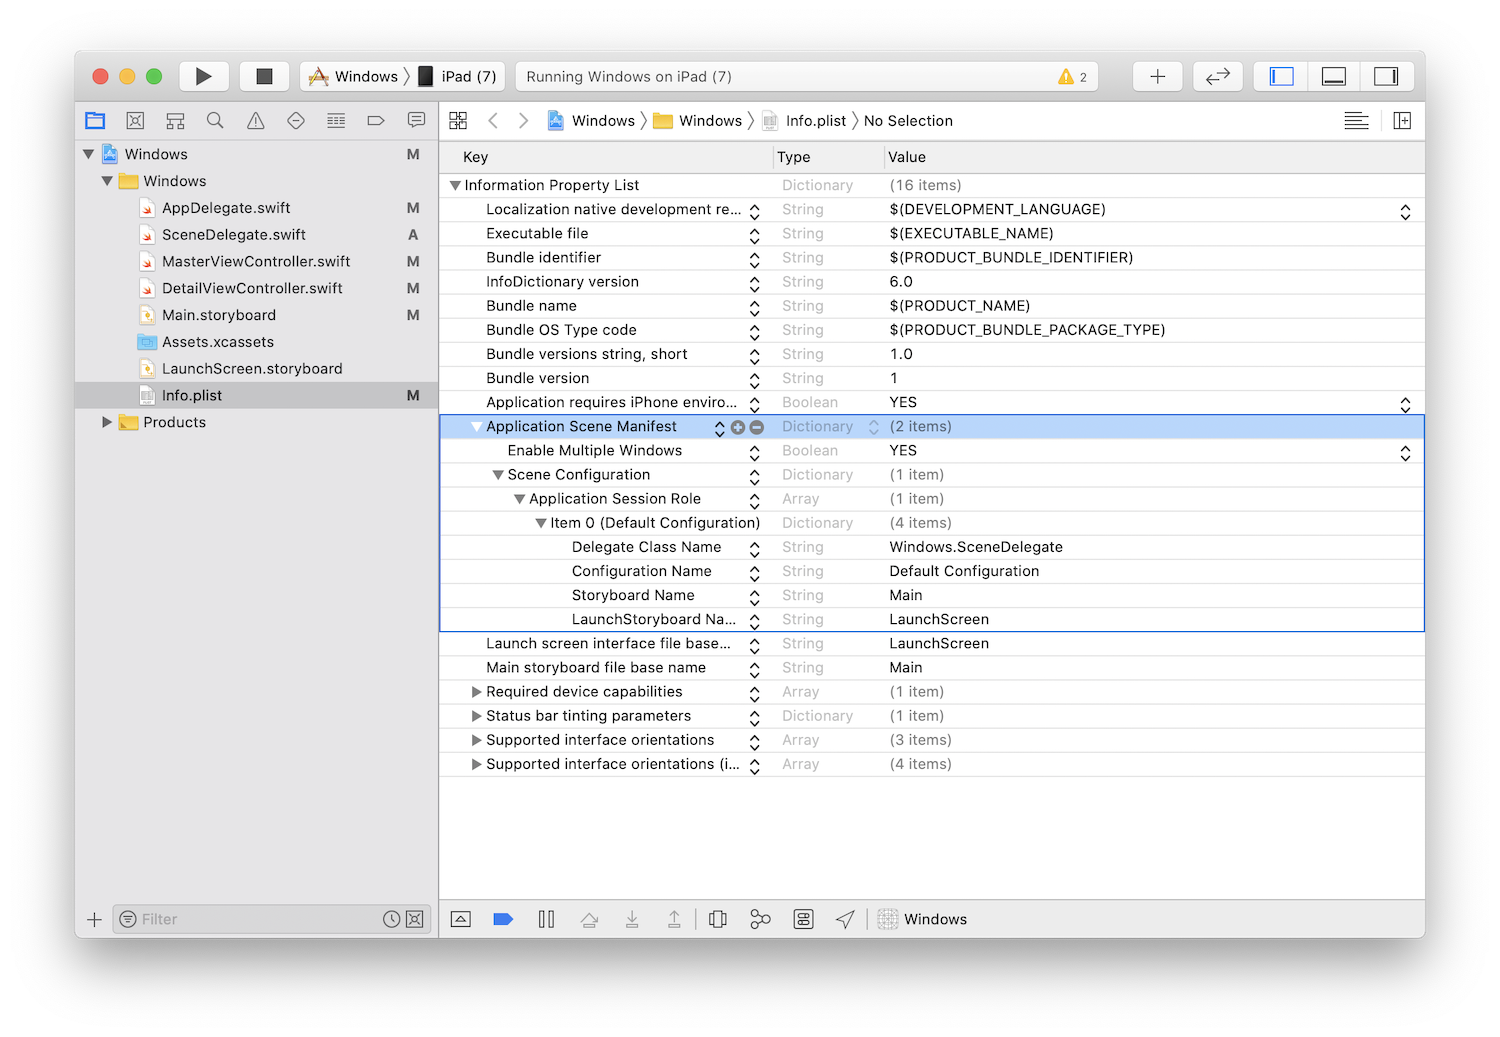Remove Application Scene Manifest row with minus

click(x=757, y=427)
